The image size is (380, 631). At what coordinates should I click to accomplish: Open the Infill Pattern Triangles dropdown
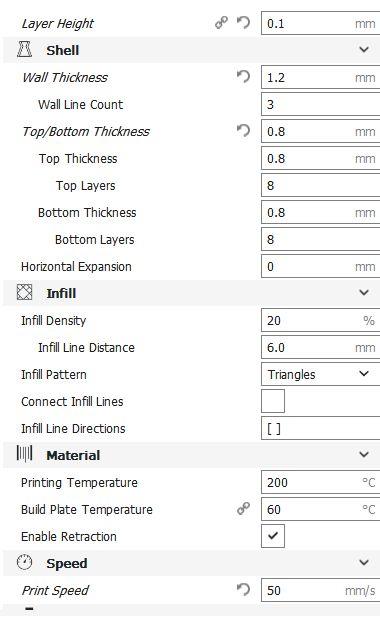(x=320, y=374)
